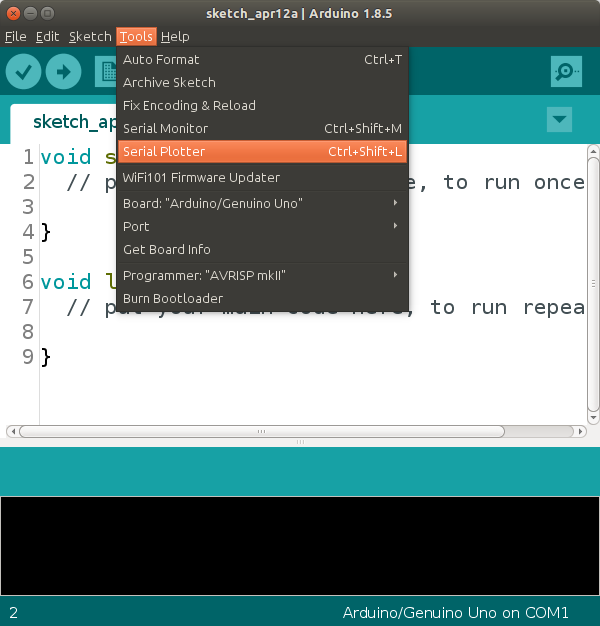600x626 pixels.
Task: Open the Help menu
Action: pos(175,37)
